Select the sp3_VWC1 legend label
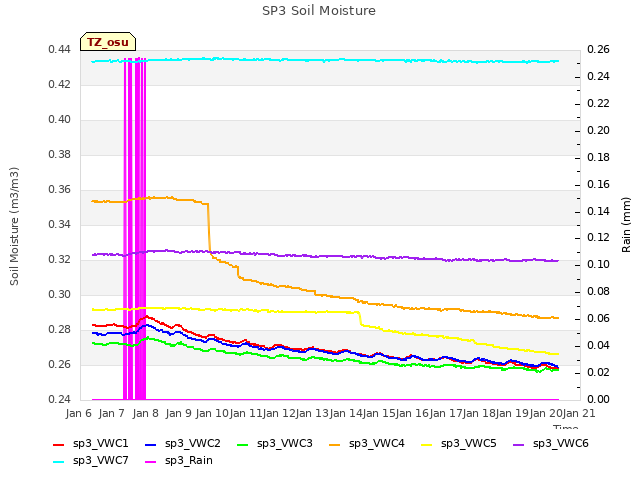The height and width of the screenshot is (480, 640). (x=100, y=443)
